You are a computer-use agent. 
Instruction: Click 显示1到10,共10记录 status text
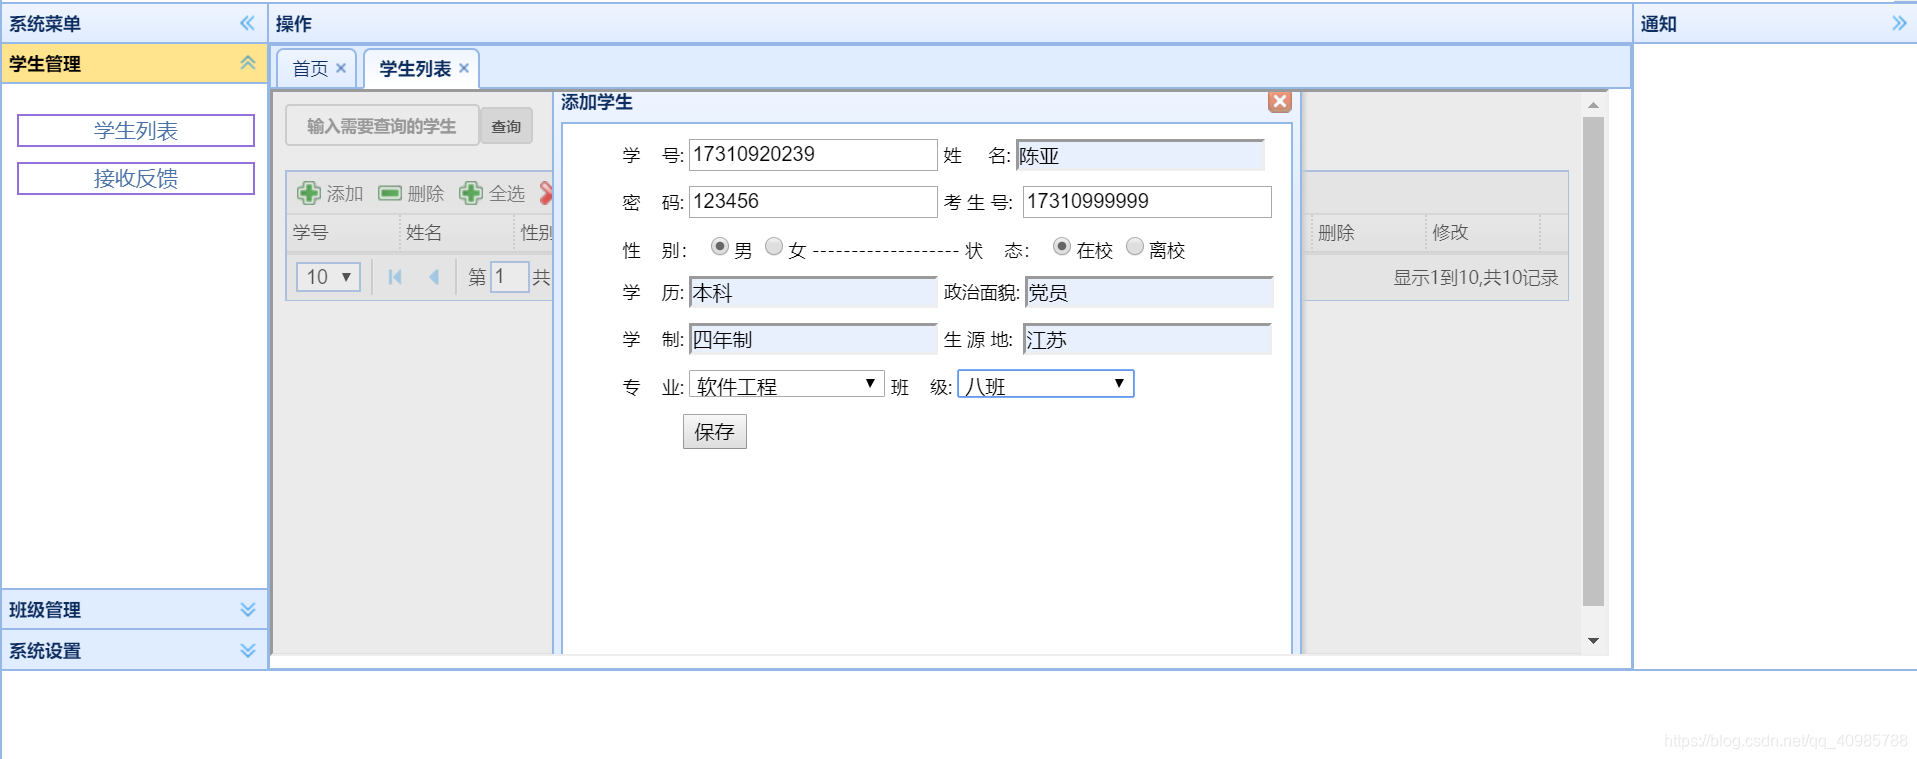click(1476, 277)
